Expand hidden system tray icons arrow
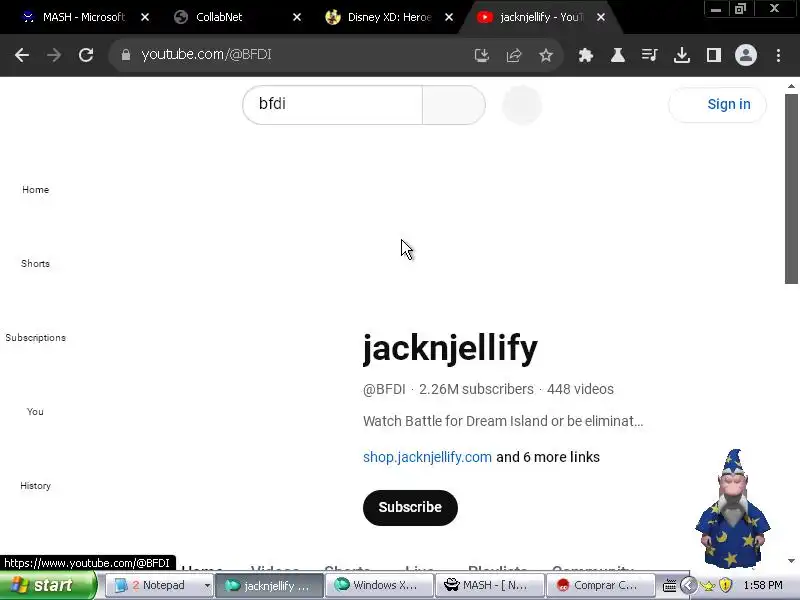 (688, 585)
